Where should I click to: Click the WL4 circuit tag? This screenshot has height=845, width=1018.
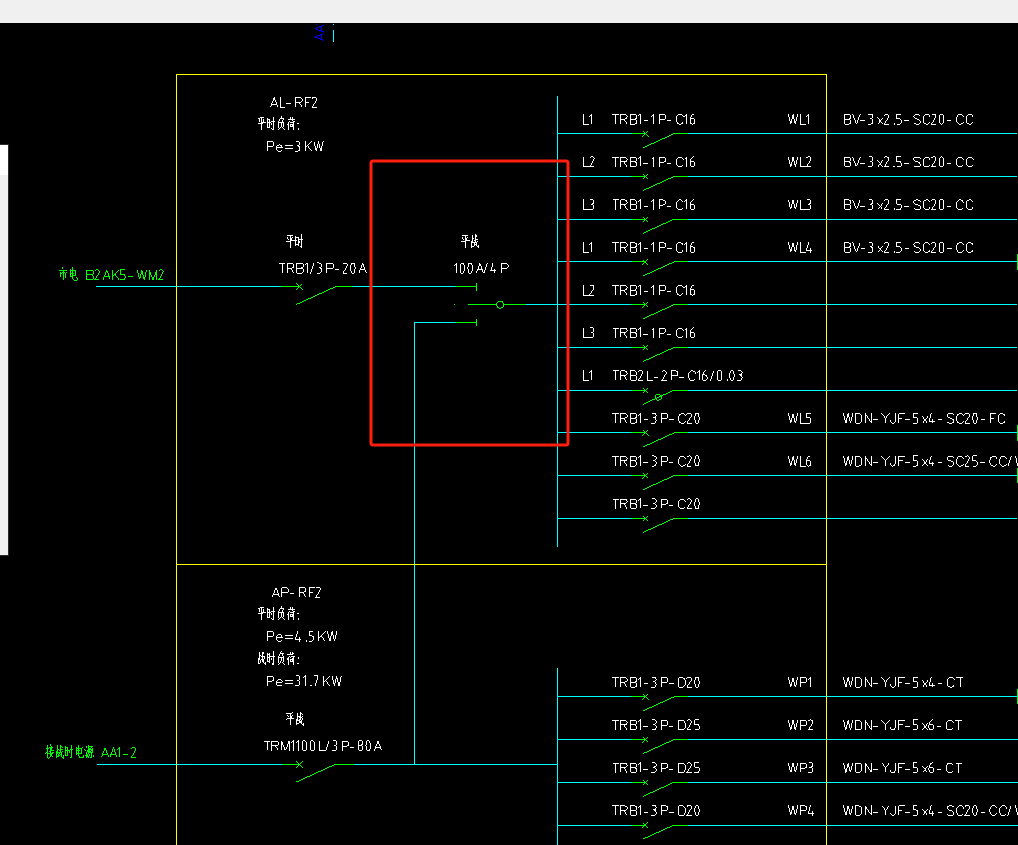(799, 248)
